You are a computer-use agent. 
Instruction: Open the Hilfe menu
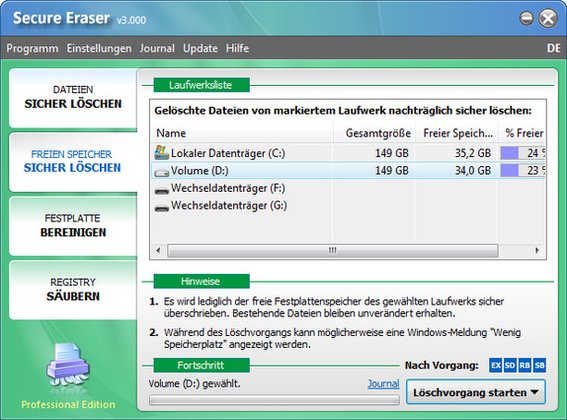coord(237,48)
